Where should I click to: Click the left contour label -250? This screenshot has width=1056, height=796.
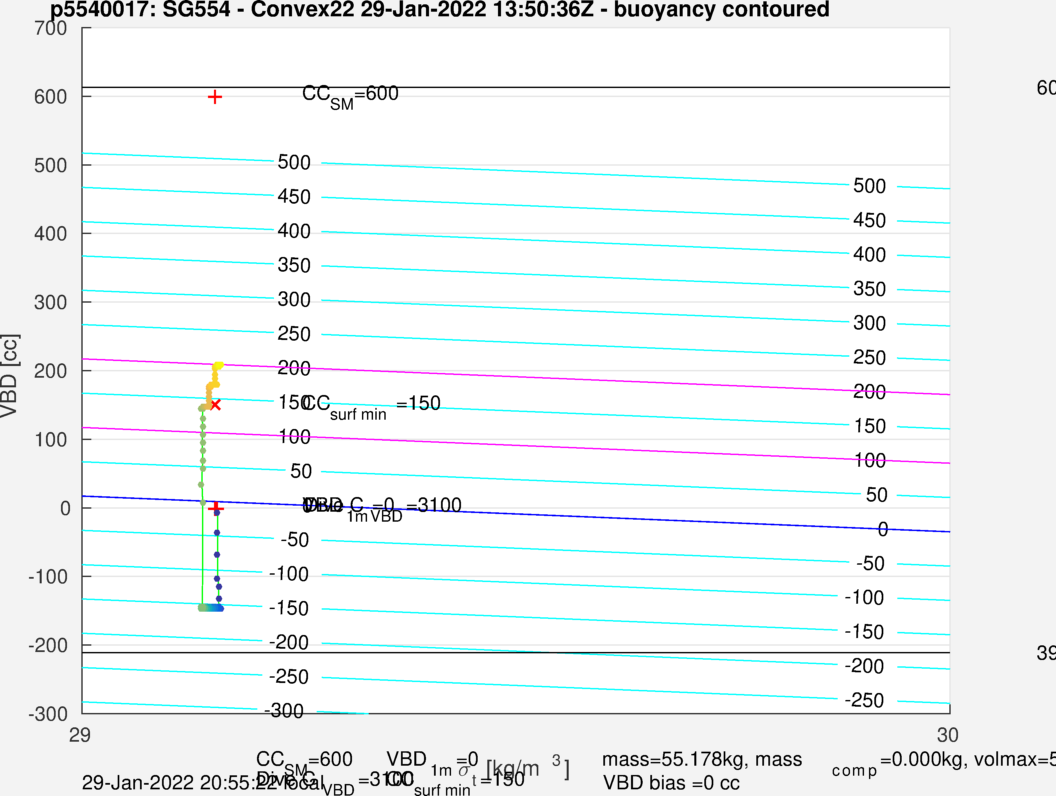tap(289, 677)
